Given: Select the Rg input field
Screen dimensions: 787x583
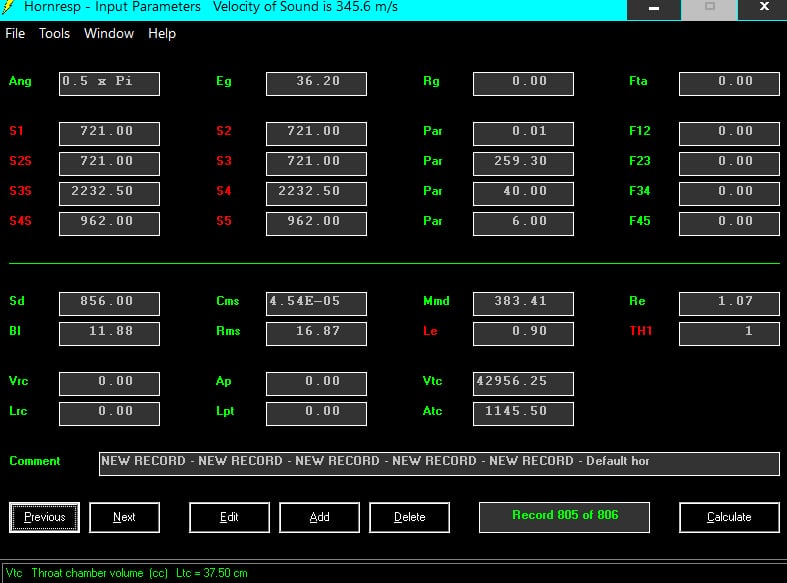Looking at the screenshot, I should pyautogui.click(x=523, y=84).
